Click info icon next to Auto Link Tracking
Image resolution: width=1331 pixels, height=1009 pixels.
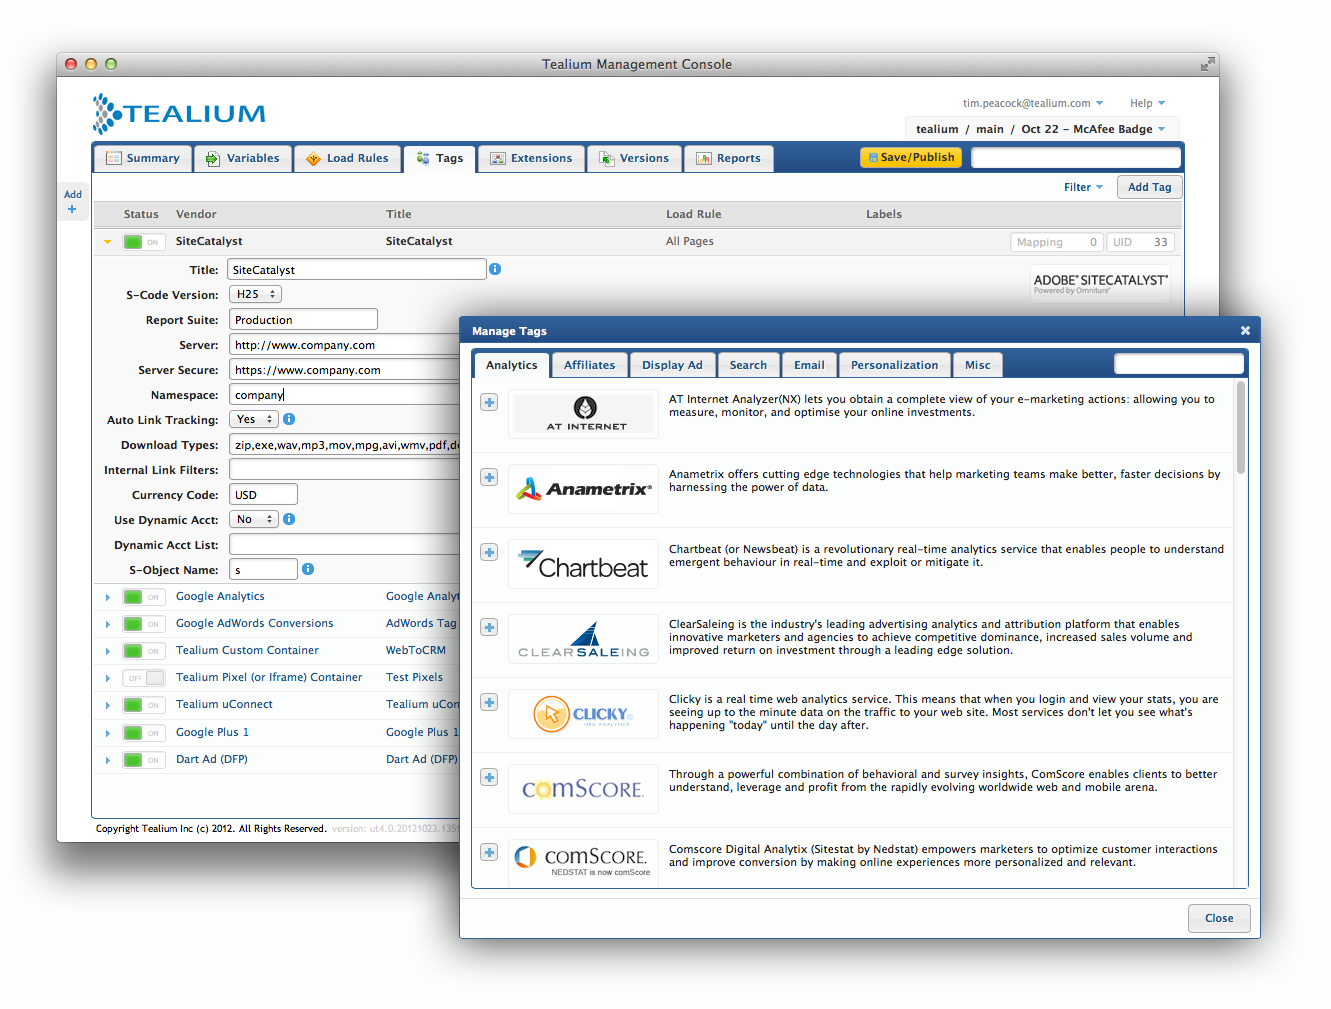click(x=289, y=419)
